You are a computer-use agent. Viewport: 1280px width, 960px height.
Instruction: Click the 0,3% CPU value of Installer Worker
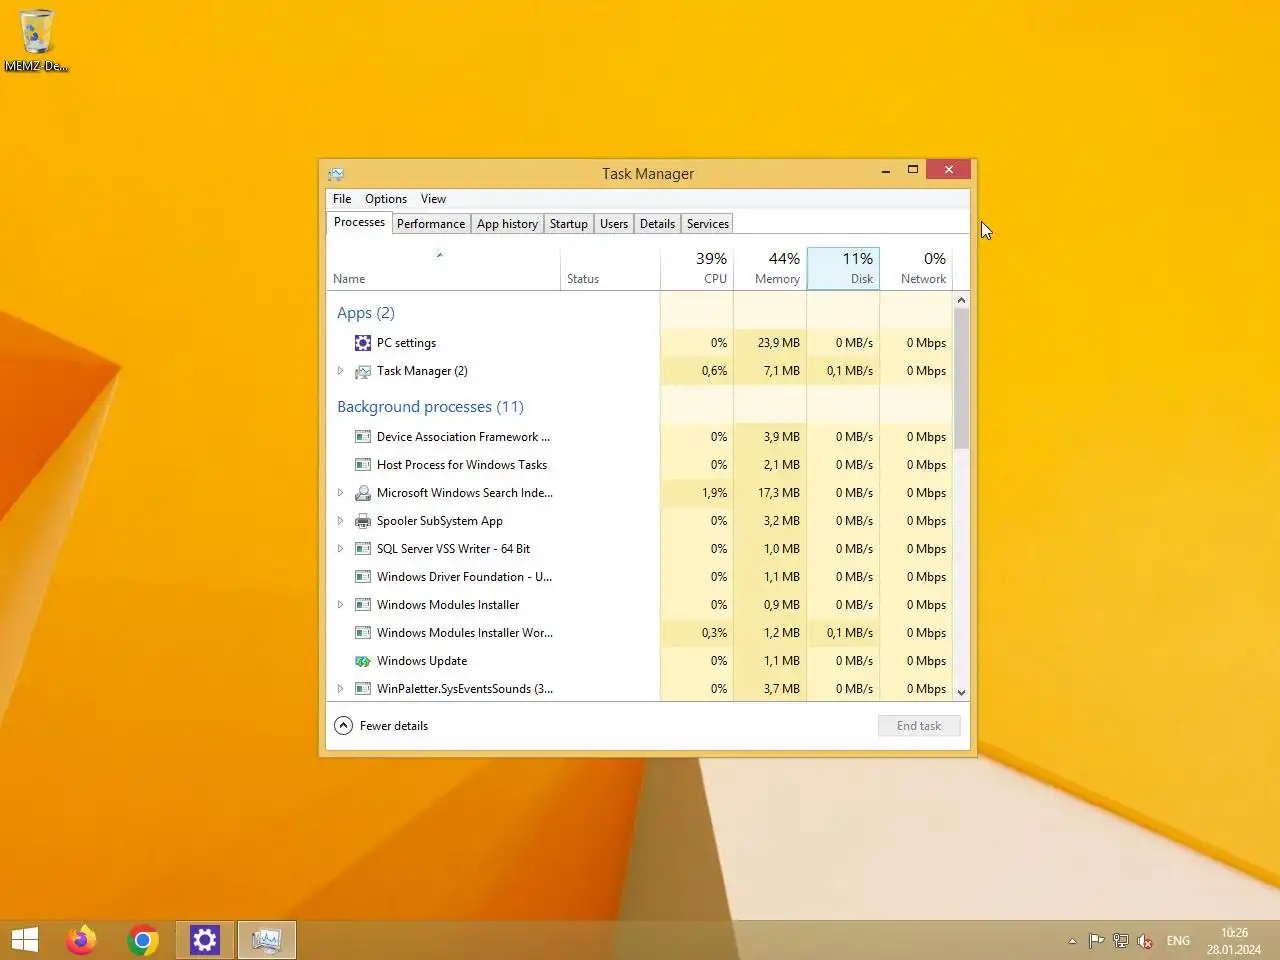[x=714, y=633]
